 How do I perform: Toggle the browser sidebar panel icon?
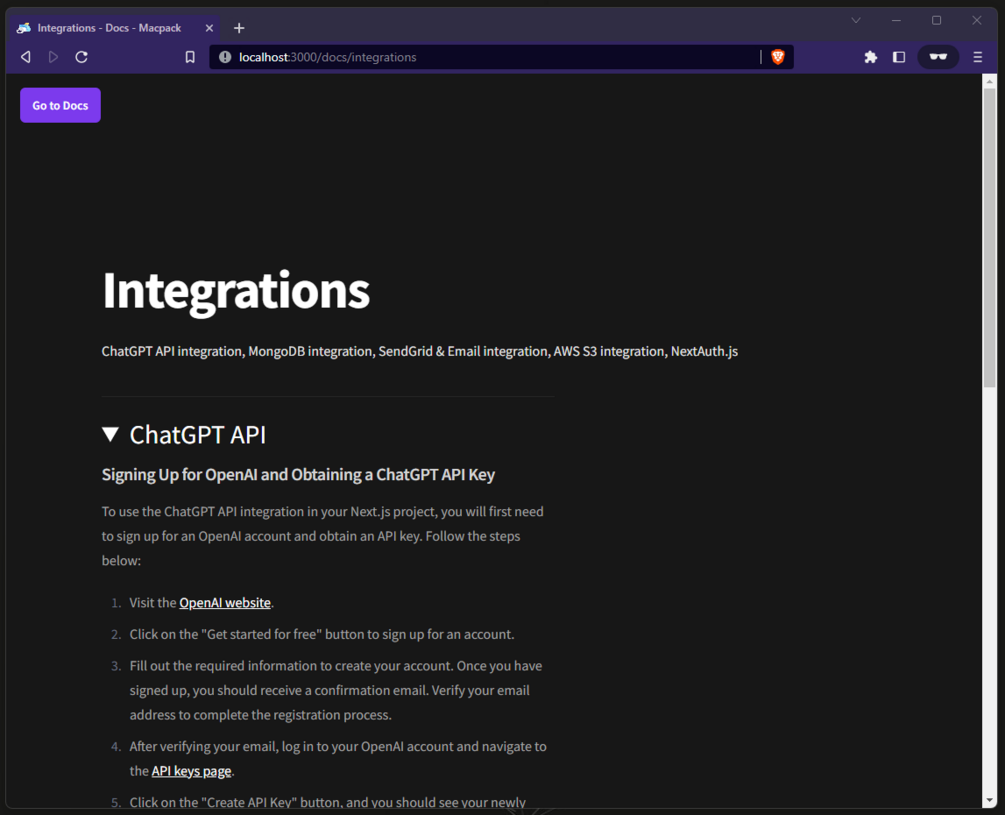(x=899, y=57)
